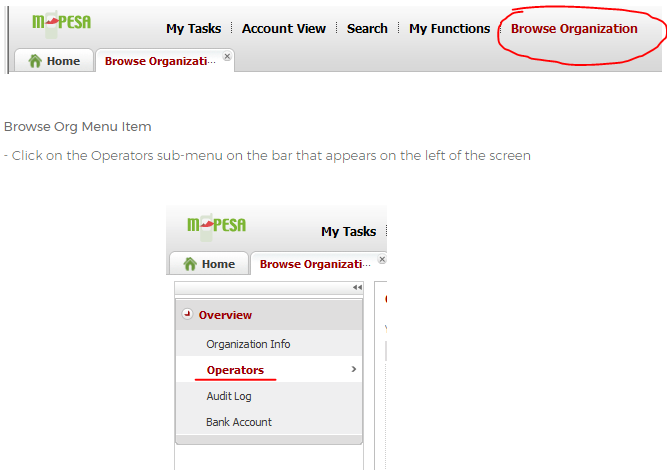Click the green home icon on the top Home tab
667x475 pixels.
tap(35, 61)
